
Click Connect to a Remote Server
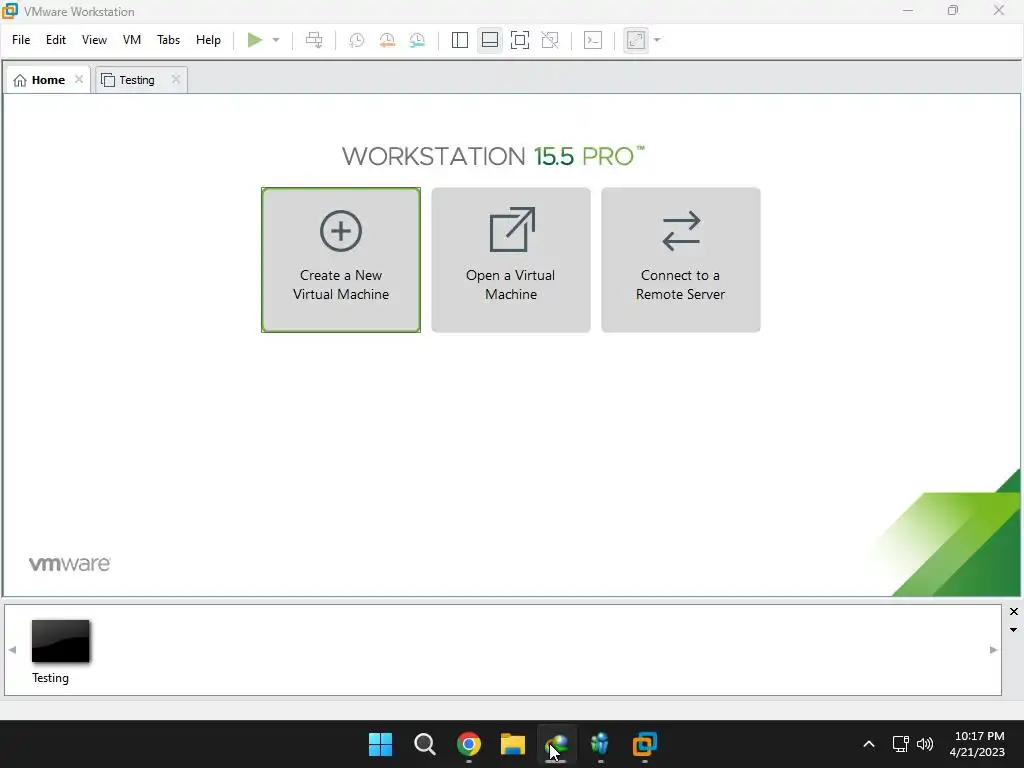(x=680, y=260)
